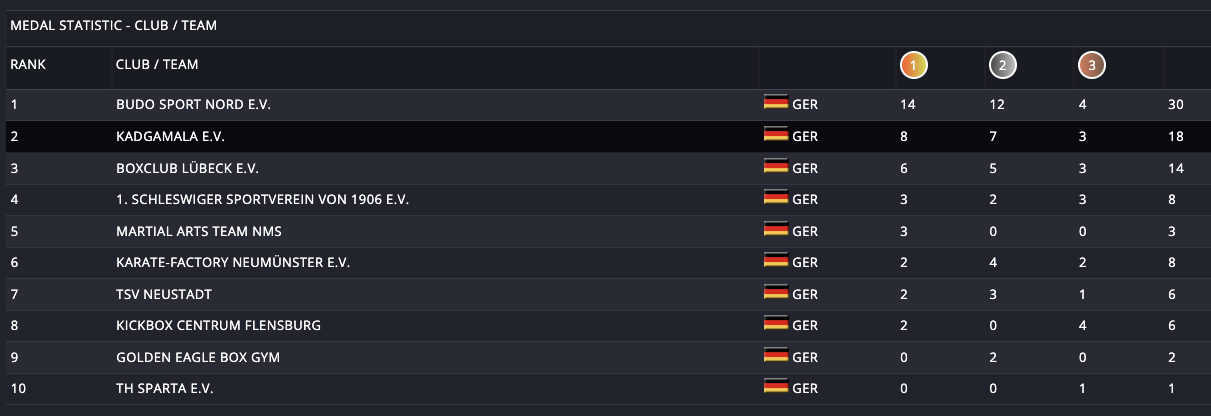
Task: Click the RANK column header
Action: [x=28, y=64]
